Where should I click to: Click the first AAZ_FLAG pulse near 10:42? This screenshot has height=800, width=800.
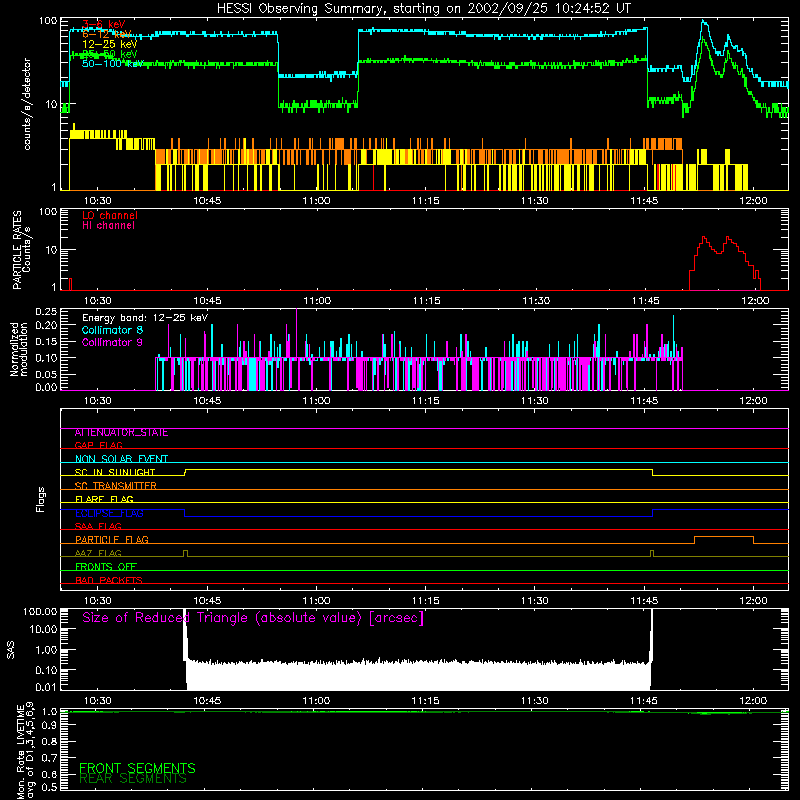(x=185, y=553)
